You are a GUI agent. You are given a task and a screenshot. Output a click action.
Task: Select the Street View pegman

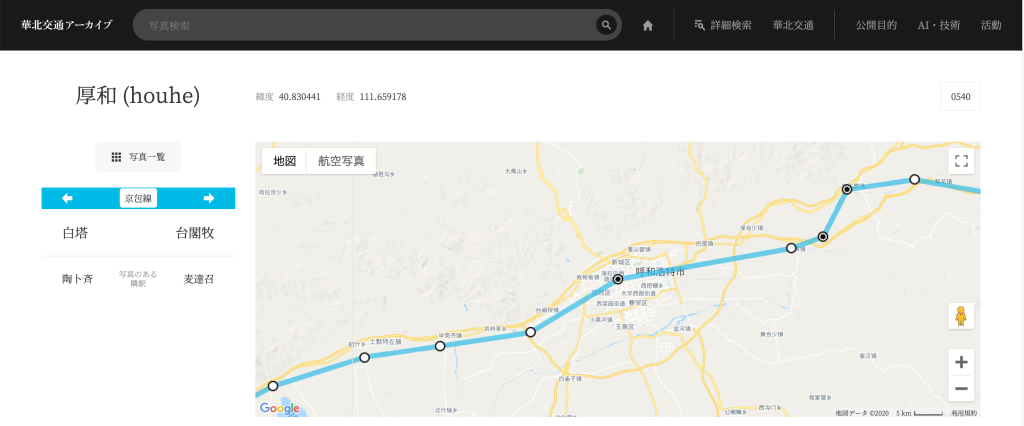961,316
